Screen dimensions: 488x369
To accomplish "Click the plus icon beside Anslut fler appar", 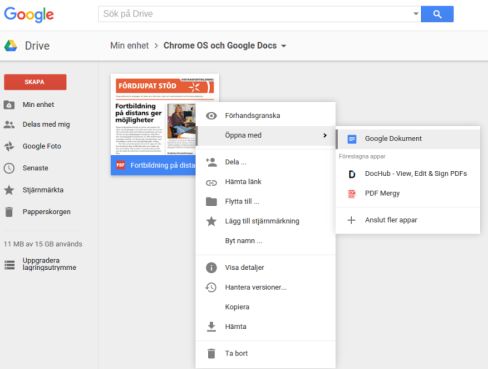I will (351, 220).
